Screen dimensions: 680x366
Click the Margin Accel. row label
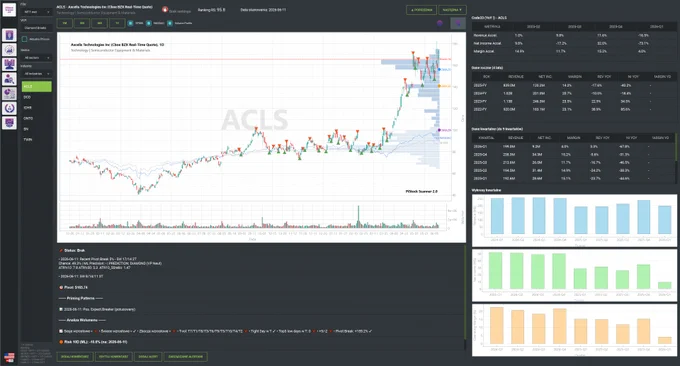[x=484, y=51]
